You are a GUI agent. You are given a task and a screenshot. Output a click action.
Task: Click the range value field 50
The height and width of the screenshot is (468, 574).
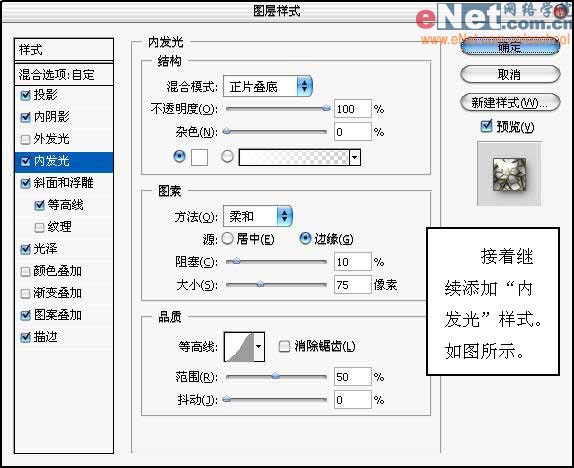click(353, 377)
